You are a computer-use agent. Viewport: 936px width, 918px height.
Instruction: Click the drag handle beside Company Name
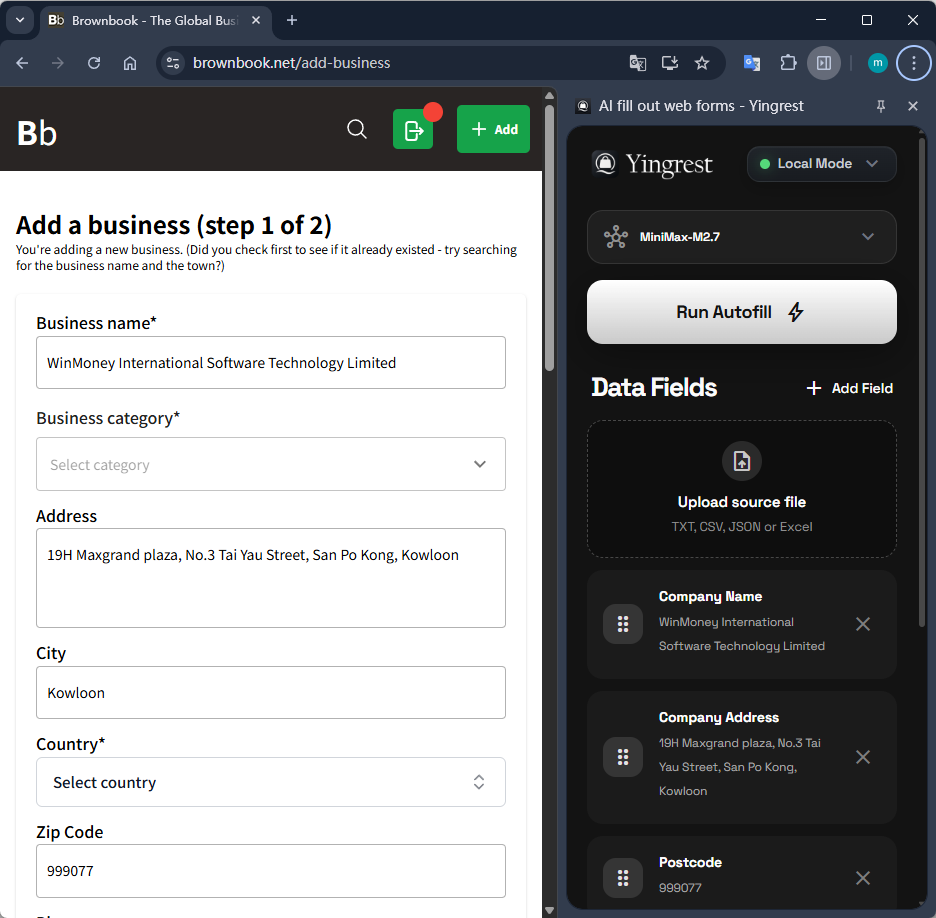point(622,623)
